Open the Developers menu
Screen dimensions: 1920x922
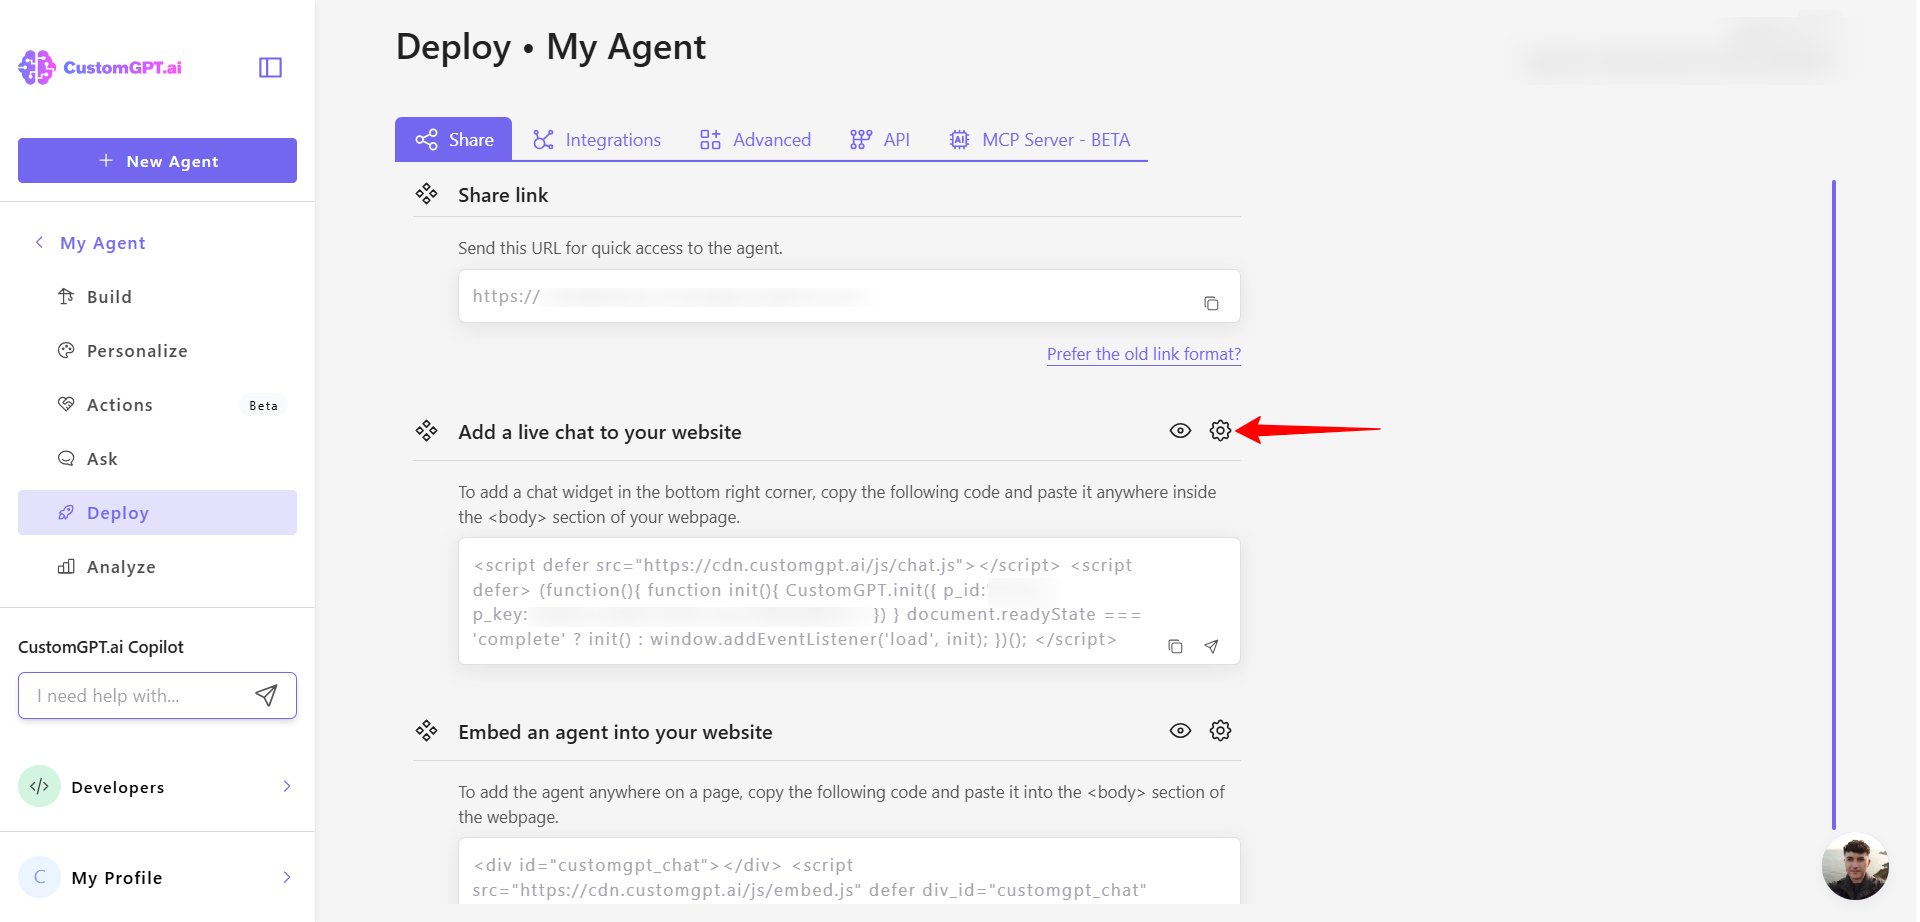[x=157, y=787]
